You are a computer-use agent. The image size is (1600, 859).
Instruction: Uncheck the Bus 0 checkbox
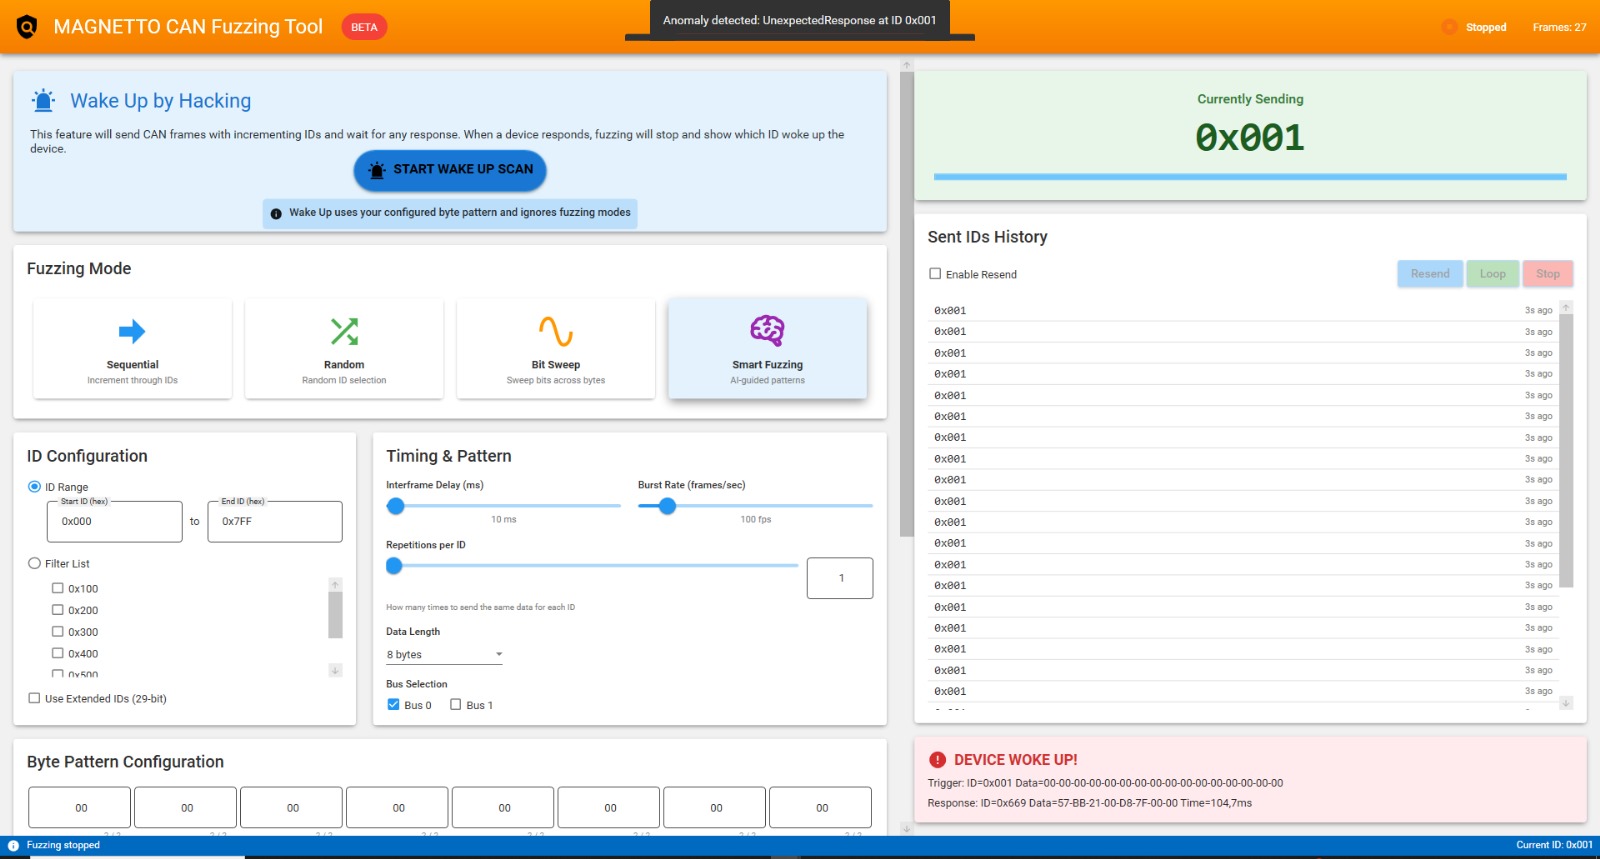coord(393,705)
